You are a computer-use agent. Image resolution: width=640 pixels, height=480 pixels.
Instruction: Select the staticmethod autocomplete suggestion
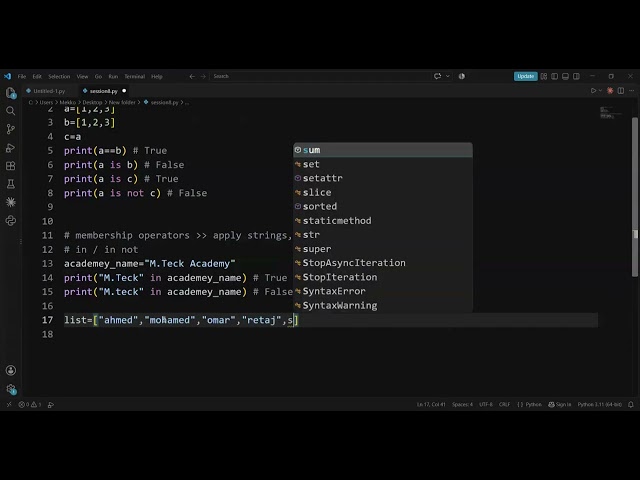coord(383,220)
